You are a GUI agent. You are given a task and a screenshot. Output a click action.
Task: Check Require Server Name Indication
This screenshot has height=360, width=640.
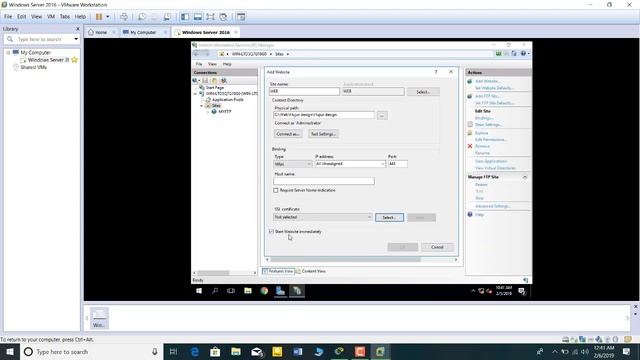point(276,190)
